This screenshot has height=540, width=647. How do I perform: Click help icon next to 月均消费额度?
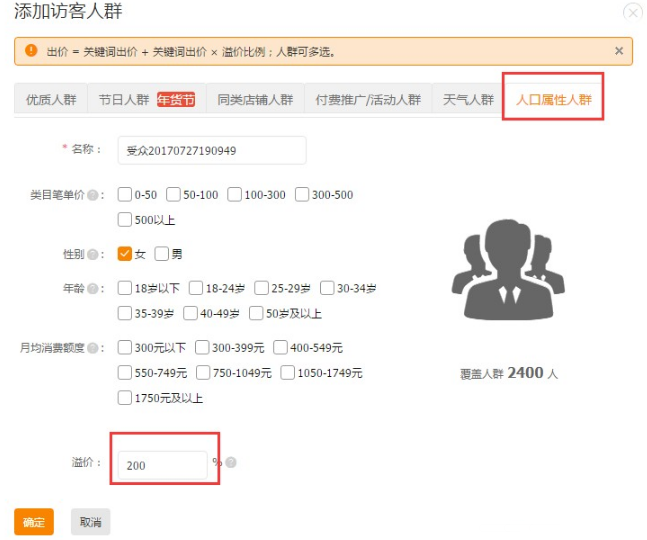pyautogui.click(x=92, y=349)
